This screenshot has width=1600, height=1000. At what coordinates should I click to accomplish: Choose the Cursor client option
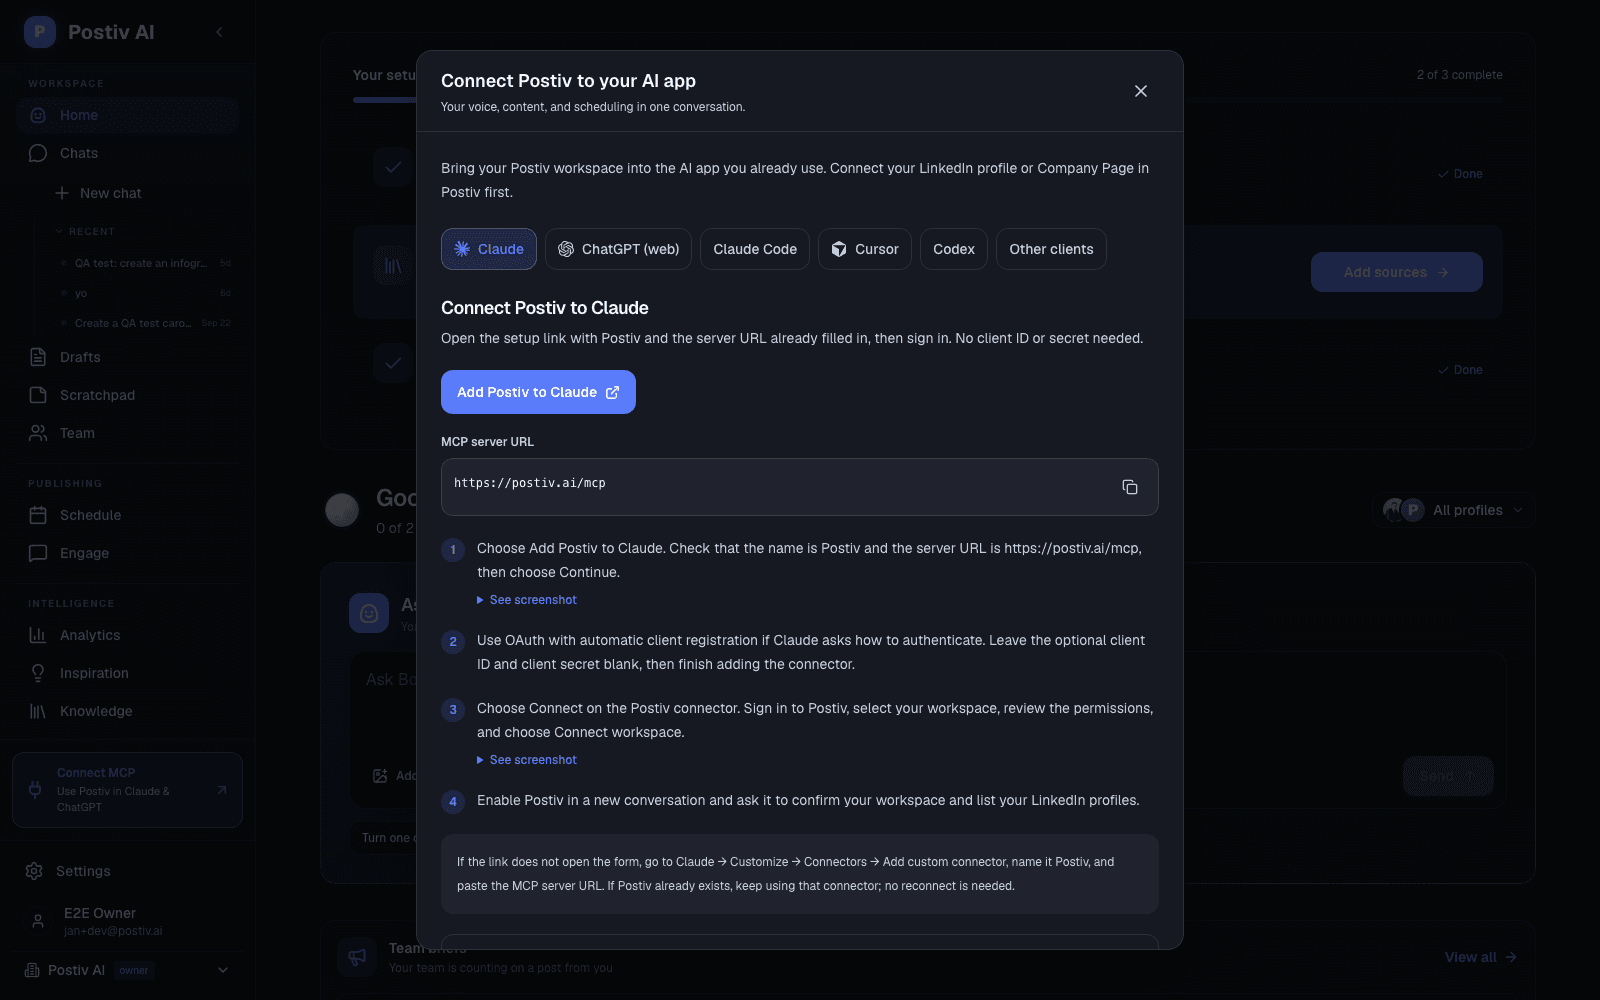(x=865, y=249)
